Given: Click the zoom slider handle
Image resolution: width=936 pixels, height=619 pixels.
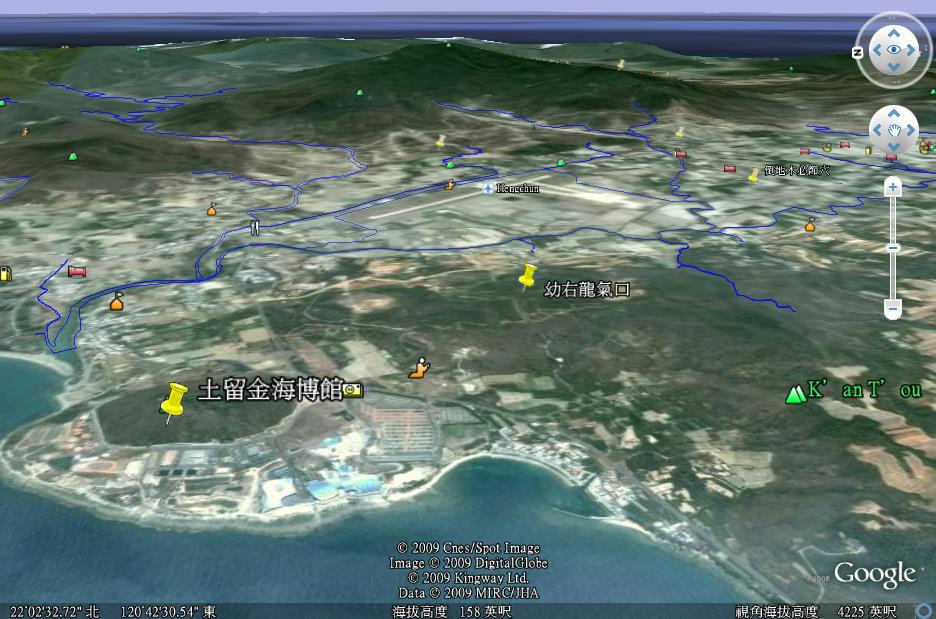Looking at the screenshot, I should 893,247.
